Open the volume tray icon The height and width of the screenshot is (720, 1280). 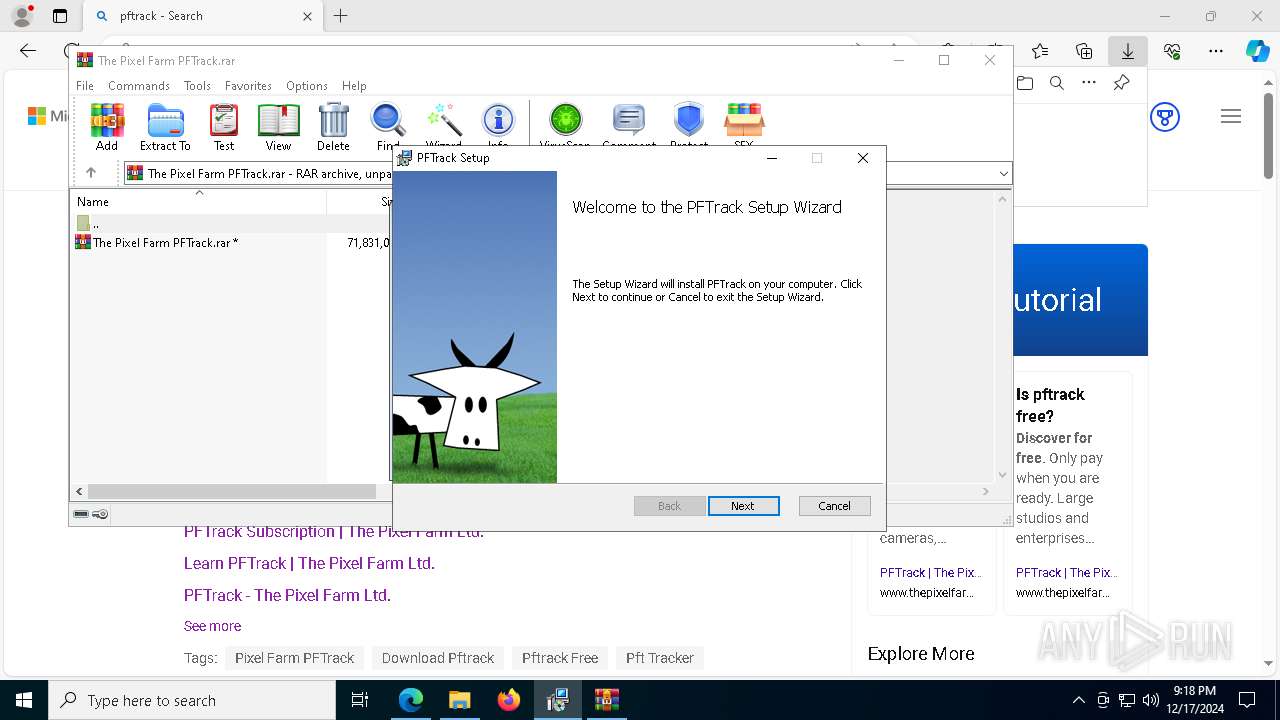coord(1151,700)
